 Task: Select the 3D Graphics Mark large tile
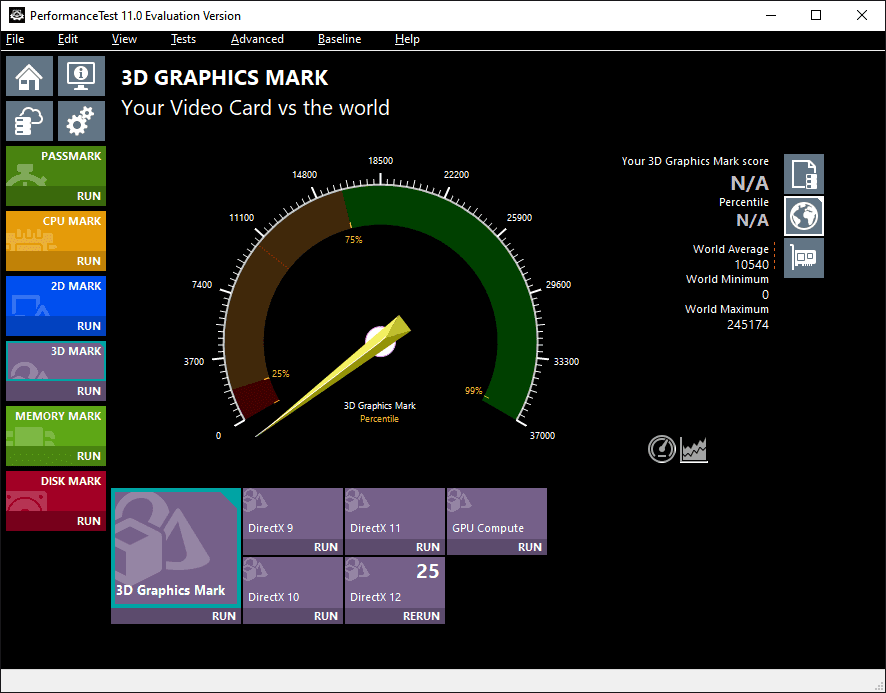(x=176, y=548)
